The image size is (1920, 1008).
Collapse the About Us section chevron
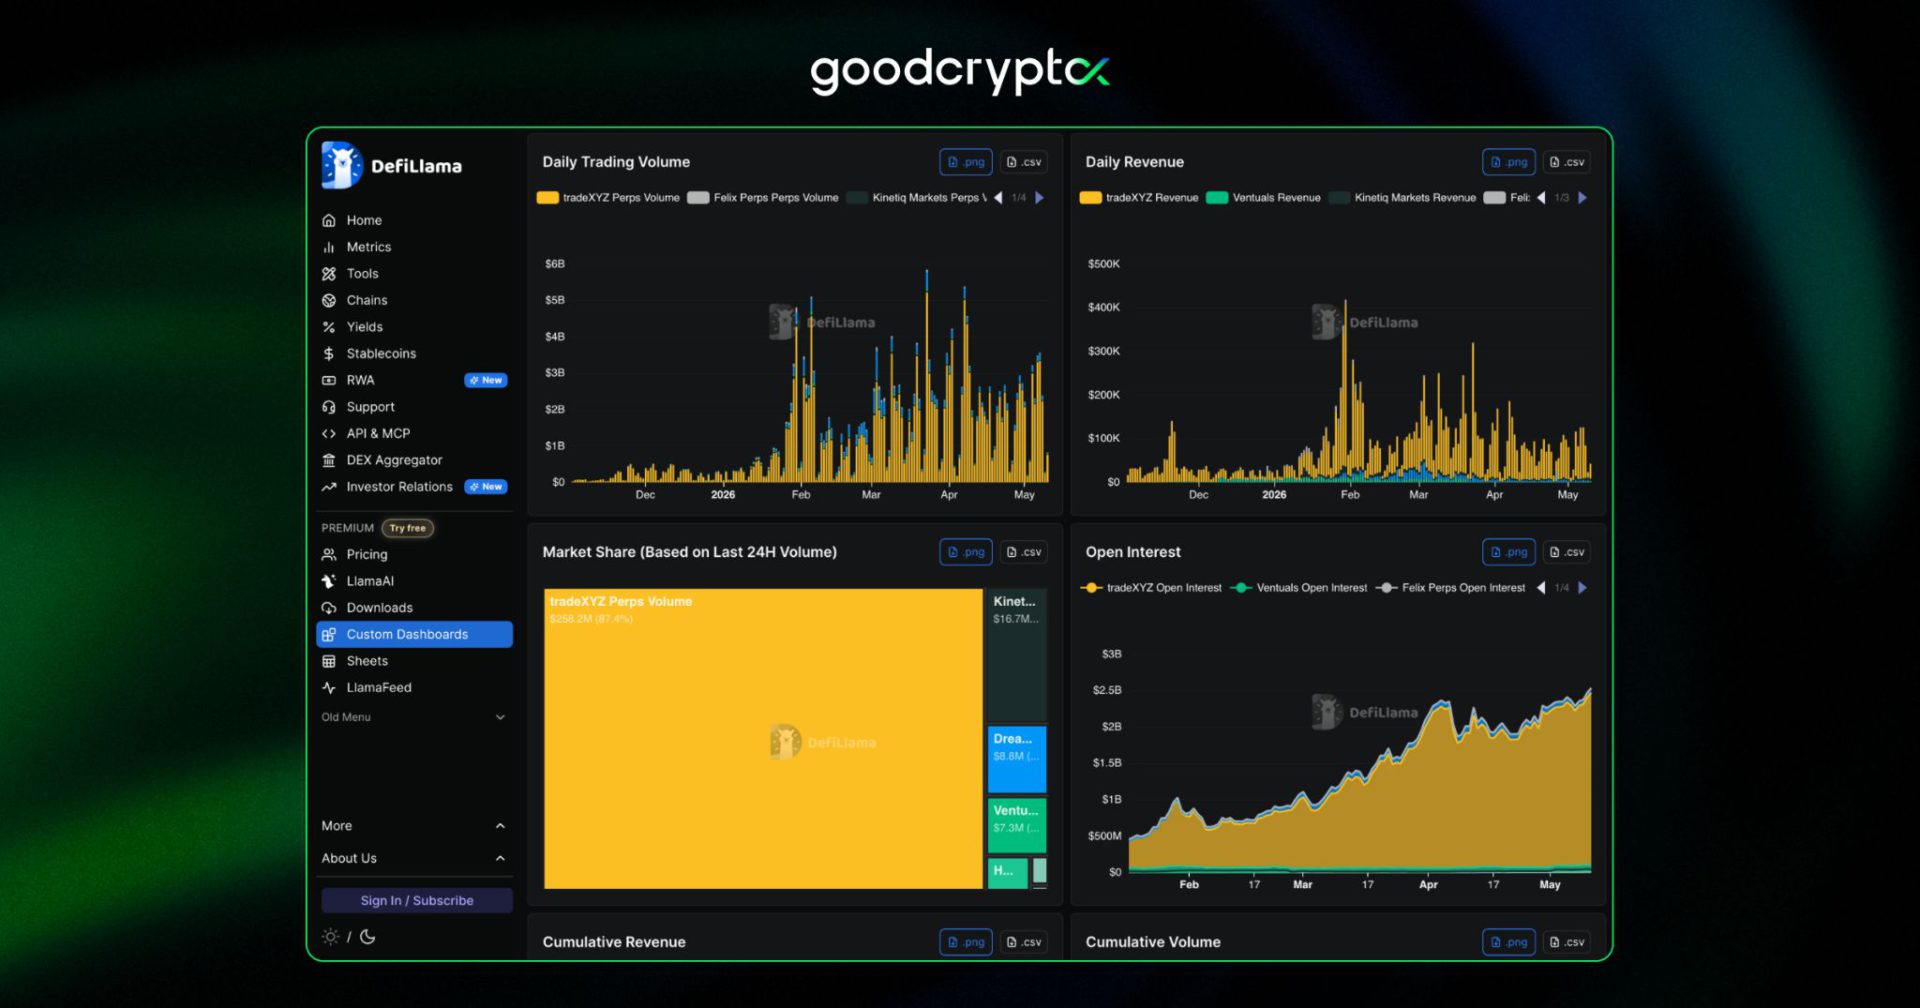(x=500, y=858)
